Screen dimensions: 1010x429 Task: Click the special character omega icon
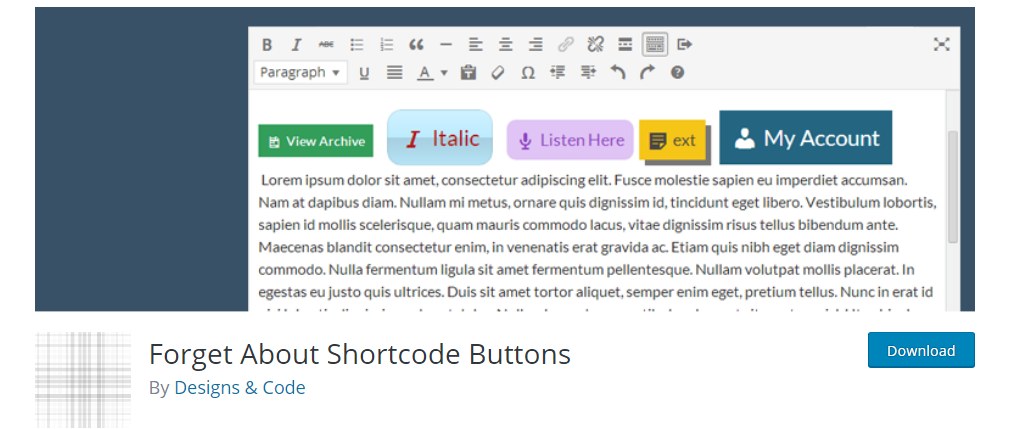527,72
